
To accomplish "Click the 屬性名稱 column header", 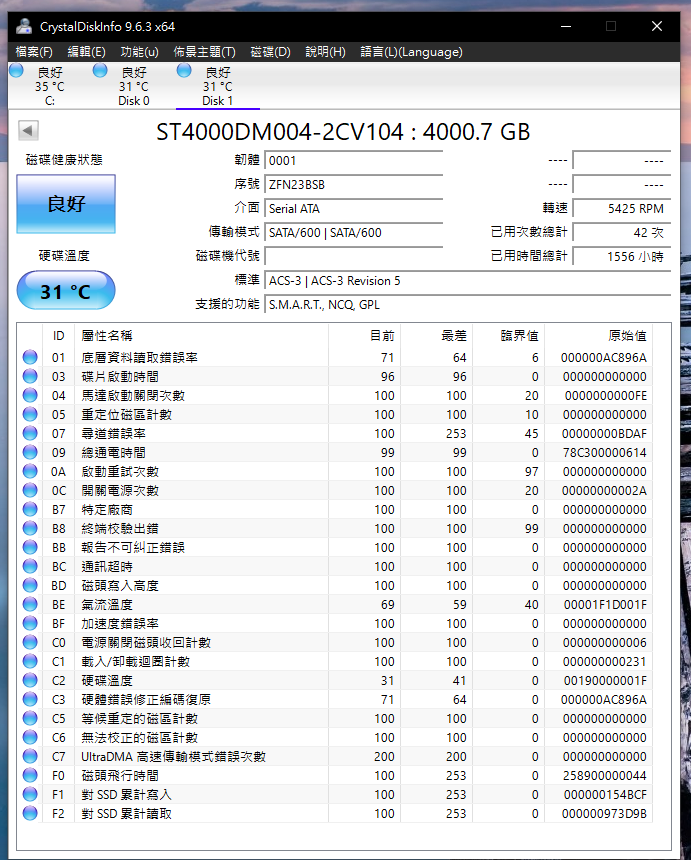I will click(x=201, y=336).
